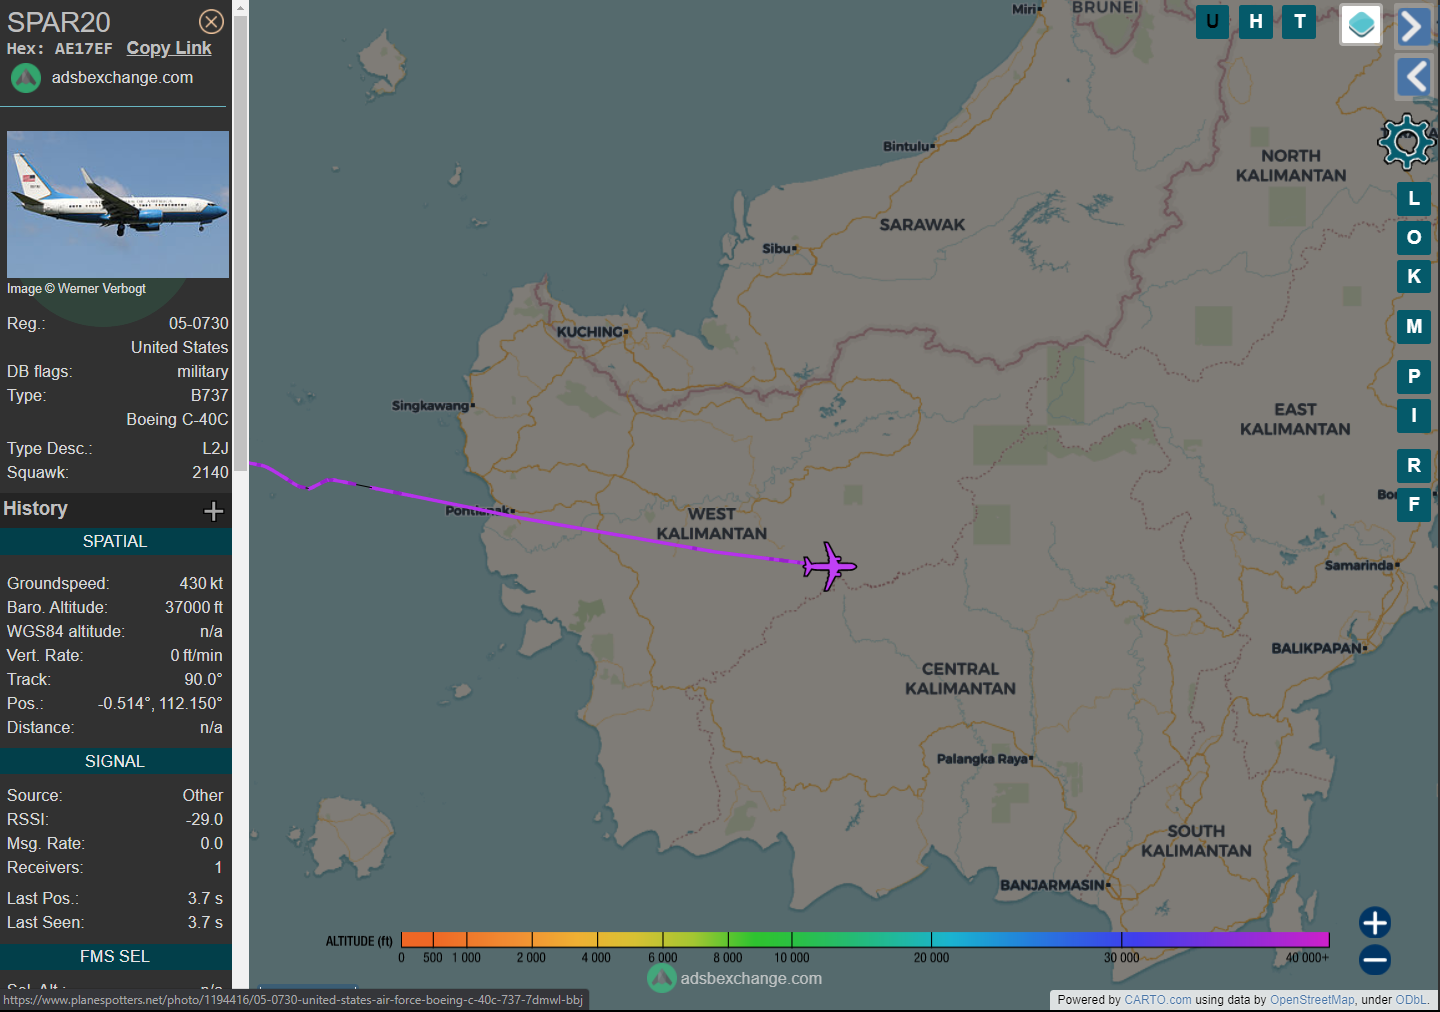Click the Groundspeed value 430 kt
The height and width of the screenshot is (1012, 1440).
pos(201,584)
